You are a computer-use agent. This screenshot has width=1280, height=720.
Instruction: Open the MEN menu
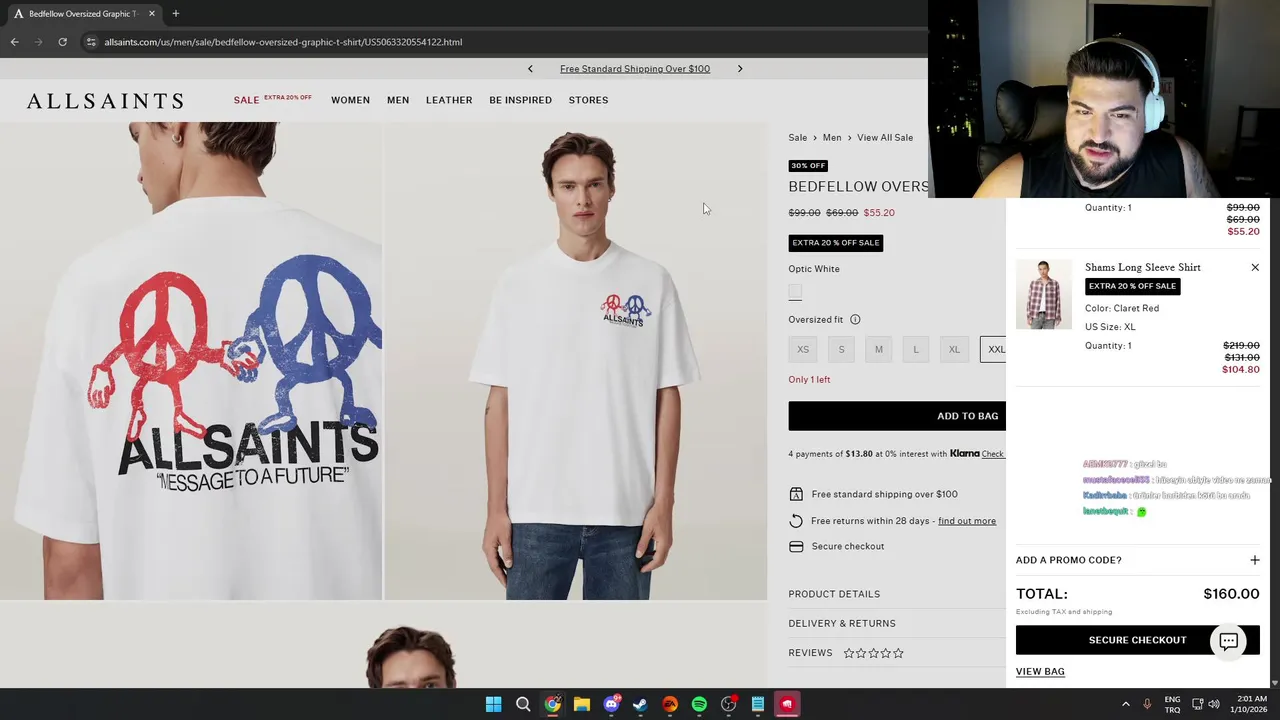(x=398, y=100)
